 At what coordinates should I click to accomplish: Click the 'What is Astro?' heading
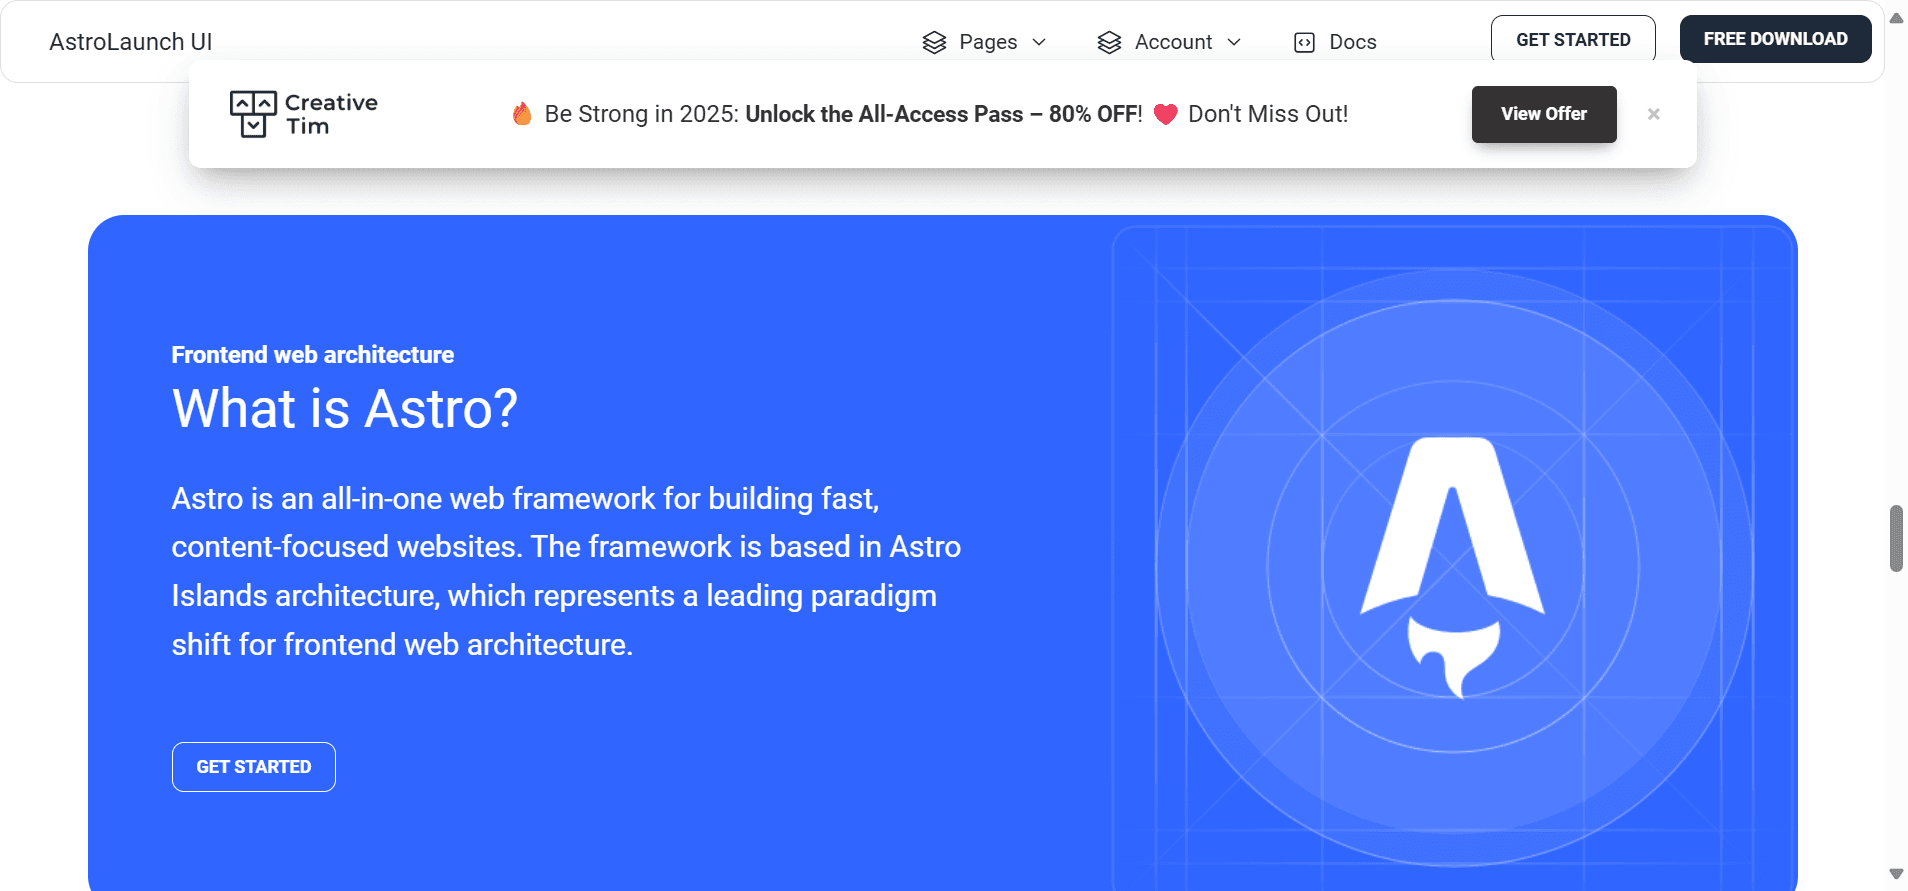pyautogui.click(x=345, y=408)
